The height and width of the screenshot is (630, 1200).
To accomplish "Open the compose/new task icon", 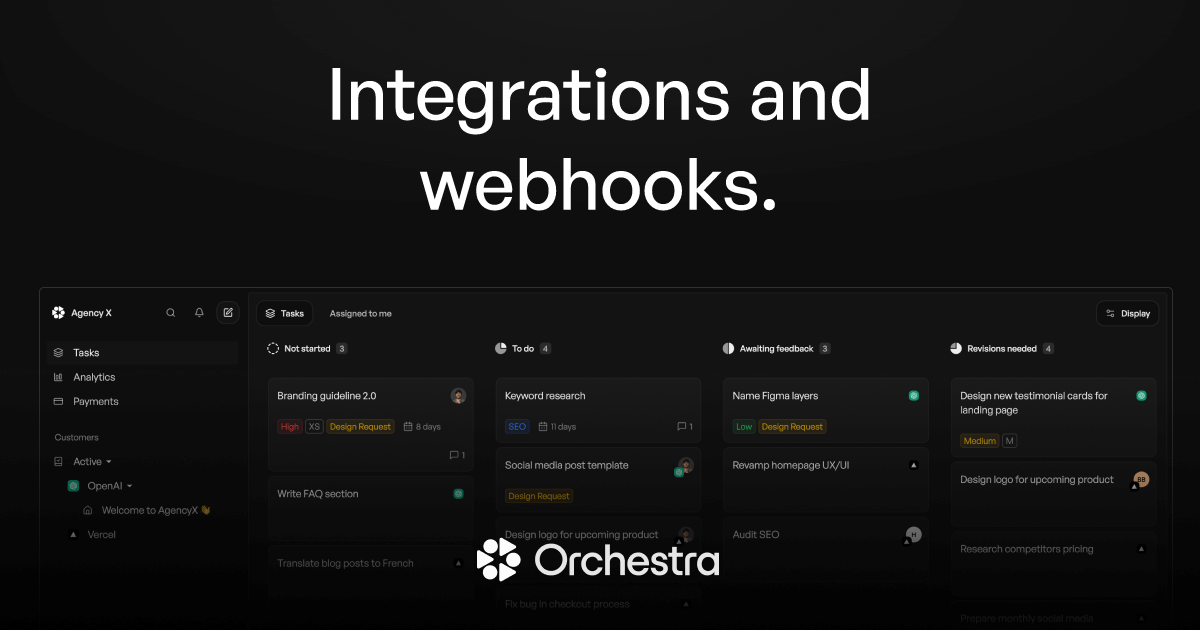I will (228, 312).
